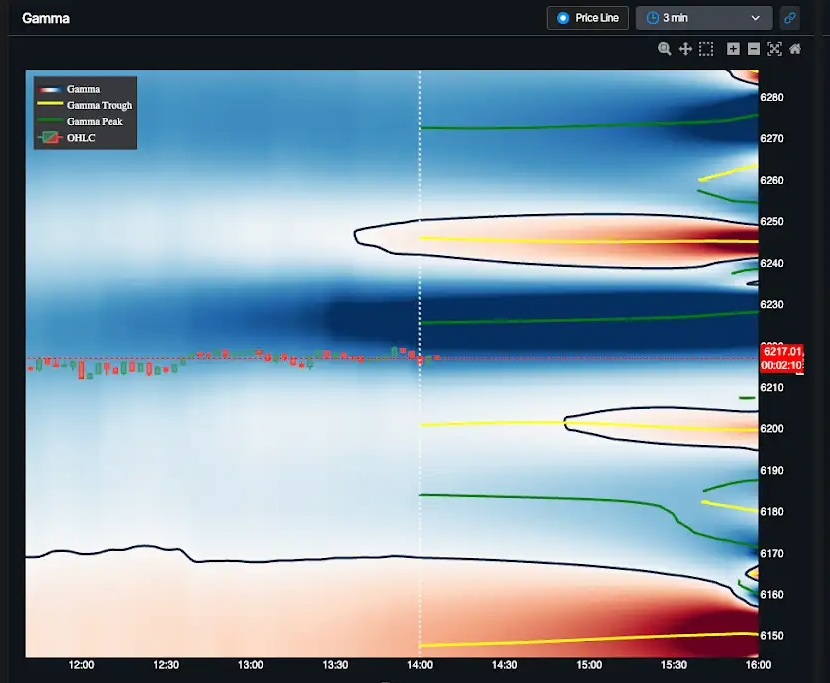
Task: Click the 00:02:10 countdown timer label
Action: tap(782, 365)
